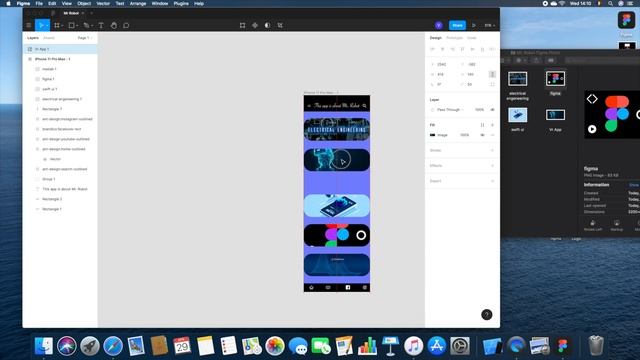Open the Vector menu

(x=103, y=3)
